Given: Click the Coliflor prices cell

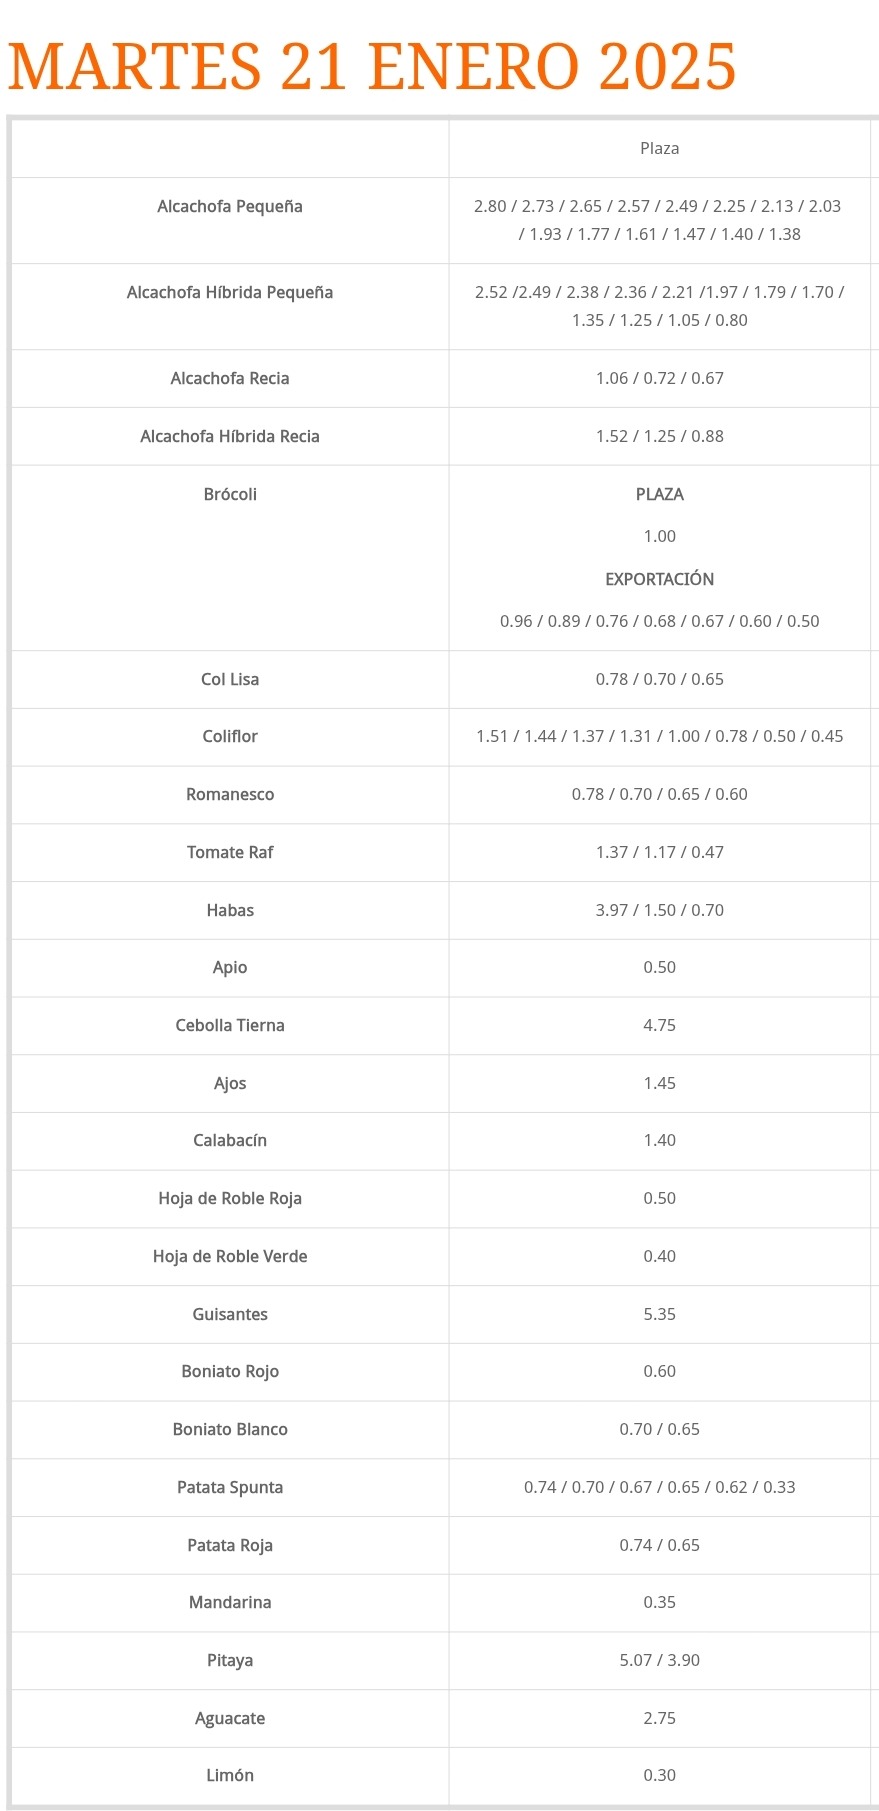Looking at the screenshot, I should pyautogui.click(x=660, y=737).
